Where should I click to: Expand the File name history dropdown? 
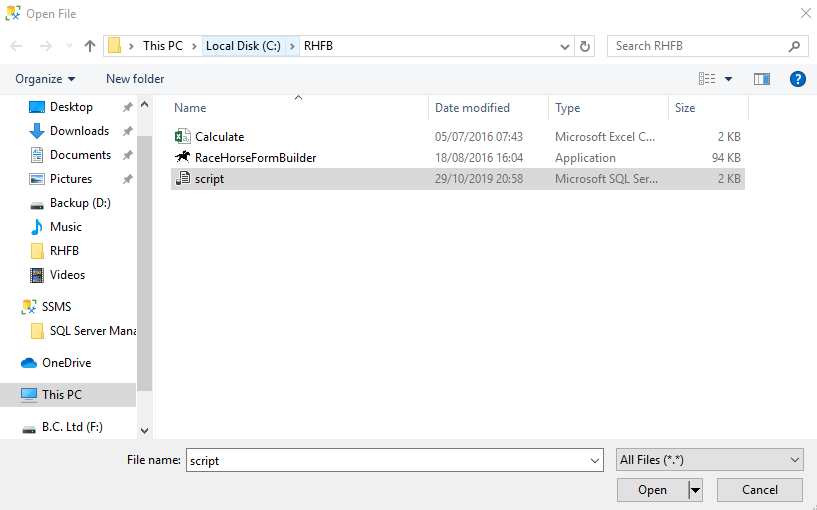tap(595, 460)
